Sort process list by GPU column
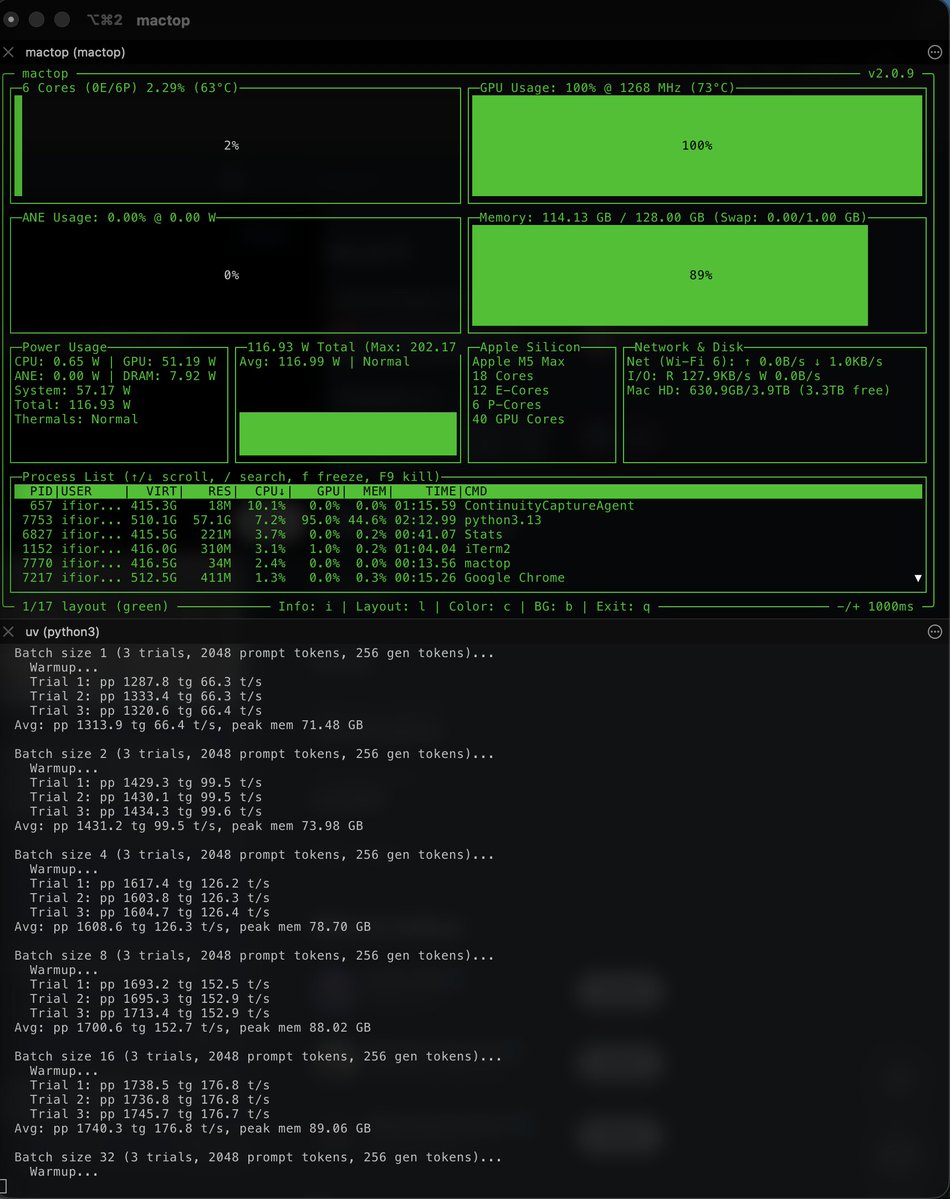Image resolution: width=950 pixels, height=1199 pixels. (x=328, y=491)
